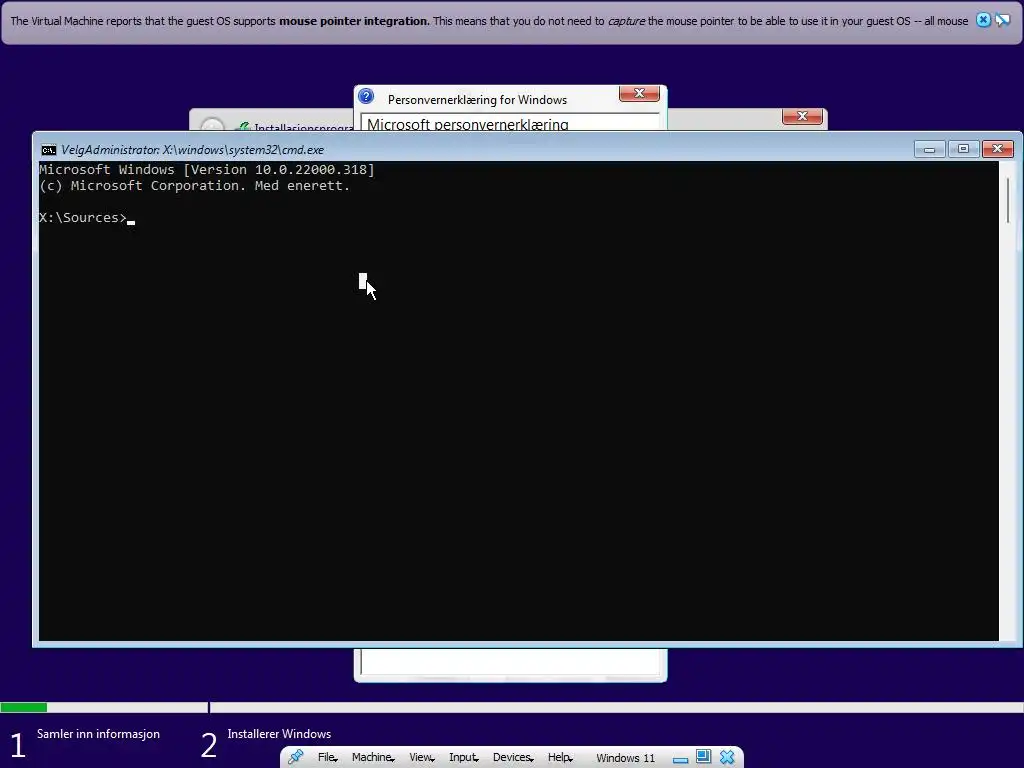This screenshot has height=768, width=1024.
Task: Close the cmd.exe command prompt window
Action: coord(997,149)
